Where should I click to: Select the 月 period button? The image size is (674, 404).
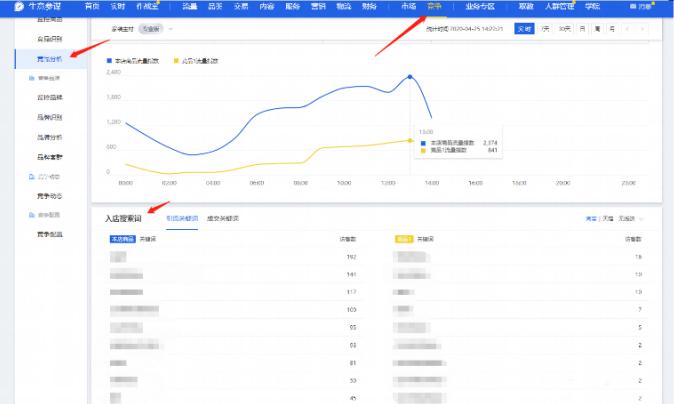point(612,29)
